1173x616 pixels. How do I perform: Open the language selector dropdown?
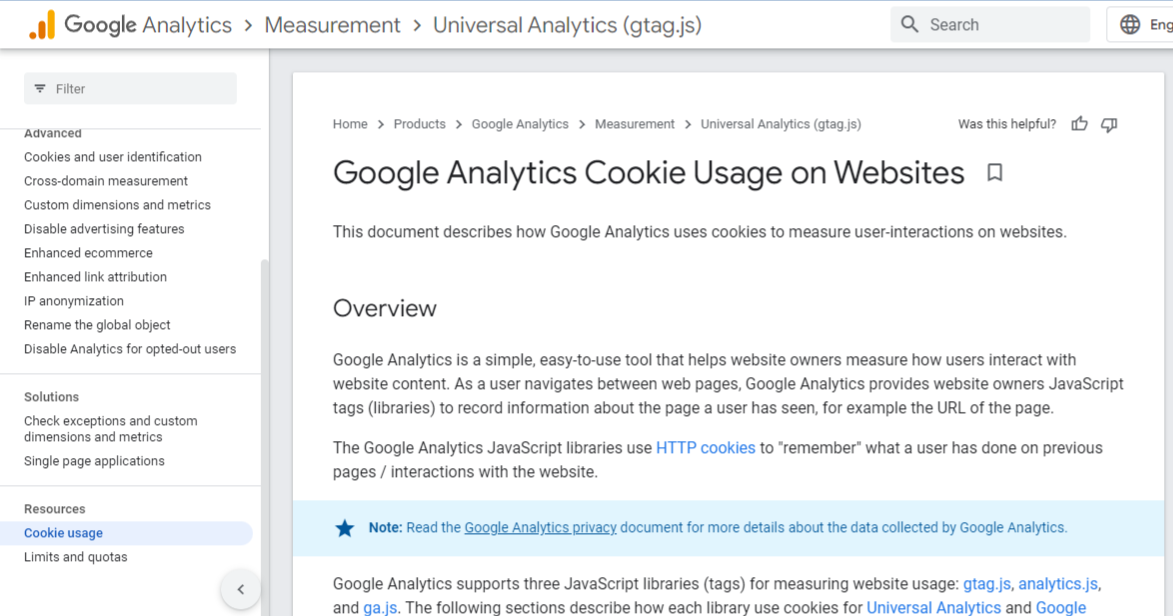(1150, 25)
